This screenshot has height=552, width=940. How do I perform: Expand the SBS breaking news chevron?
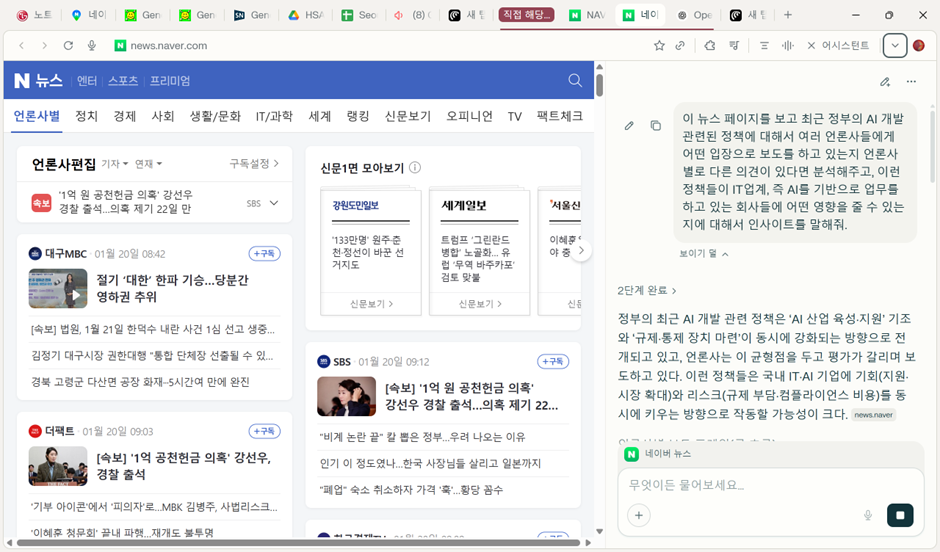274,203
